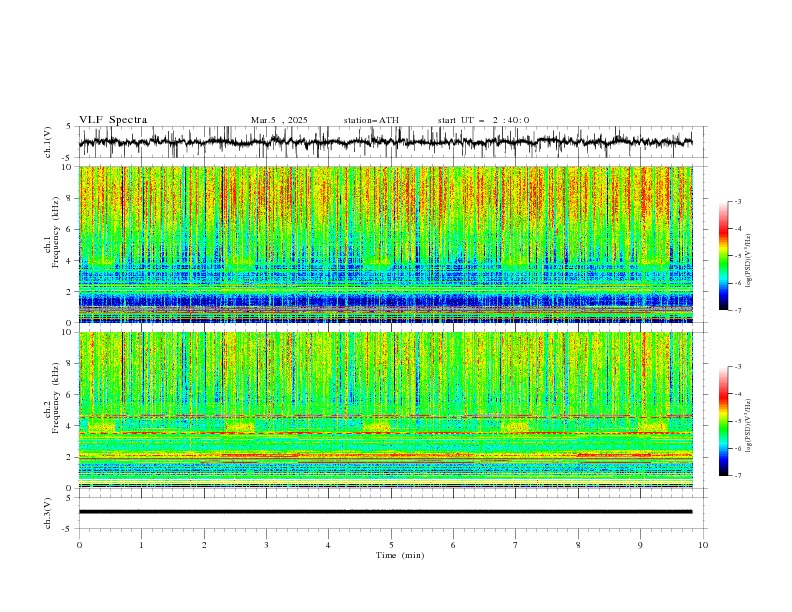Click the 'ch.2 Frequency (kHz)' axis label
Image resolution: width=792 pixels, height=612 pixels.
point(52,398)
